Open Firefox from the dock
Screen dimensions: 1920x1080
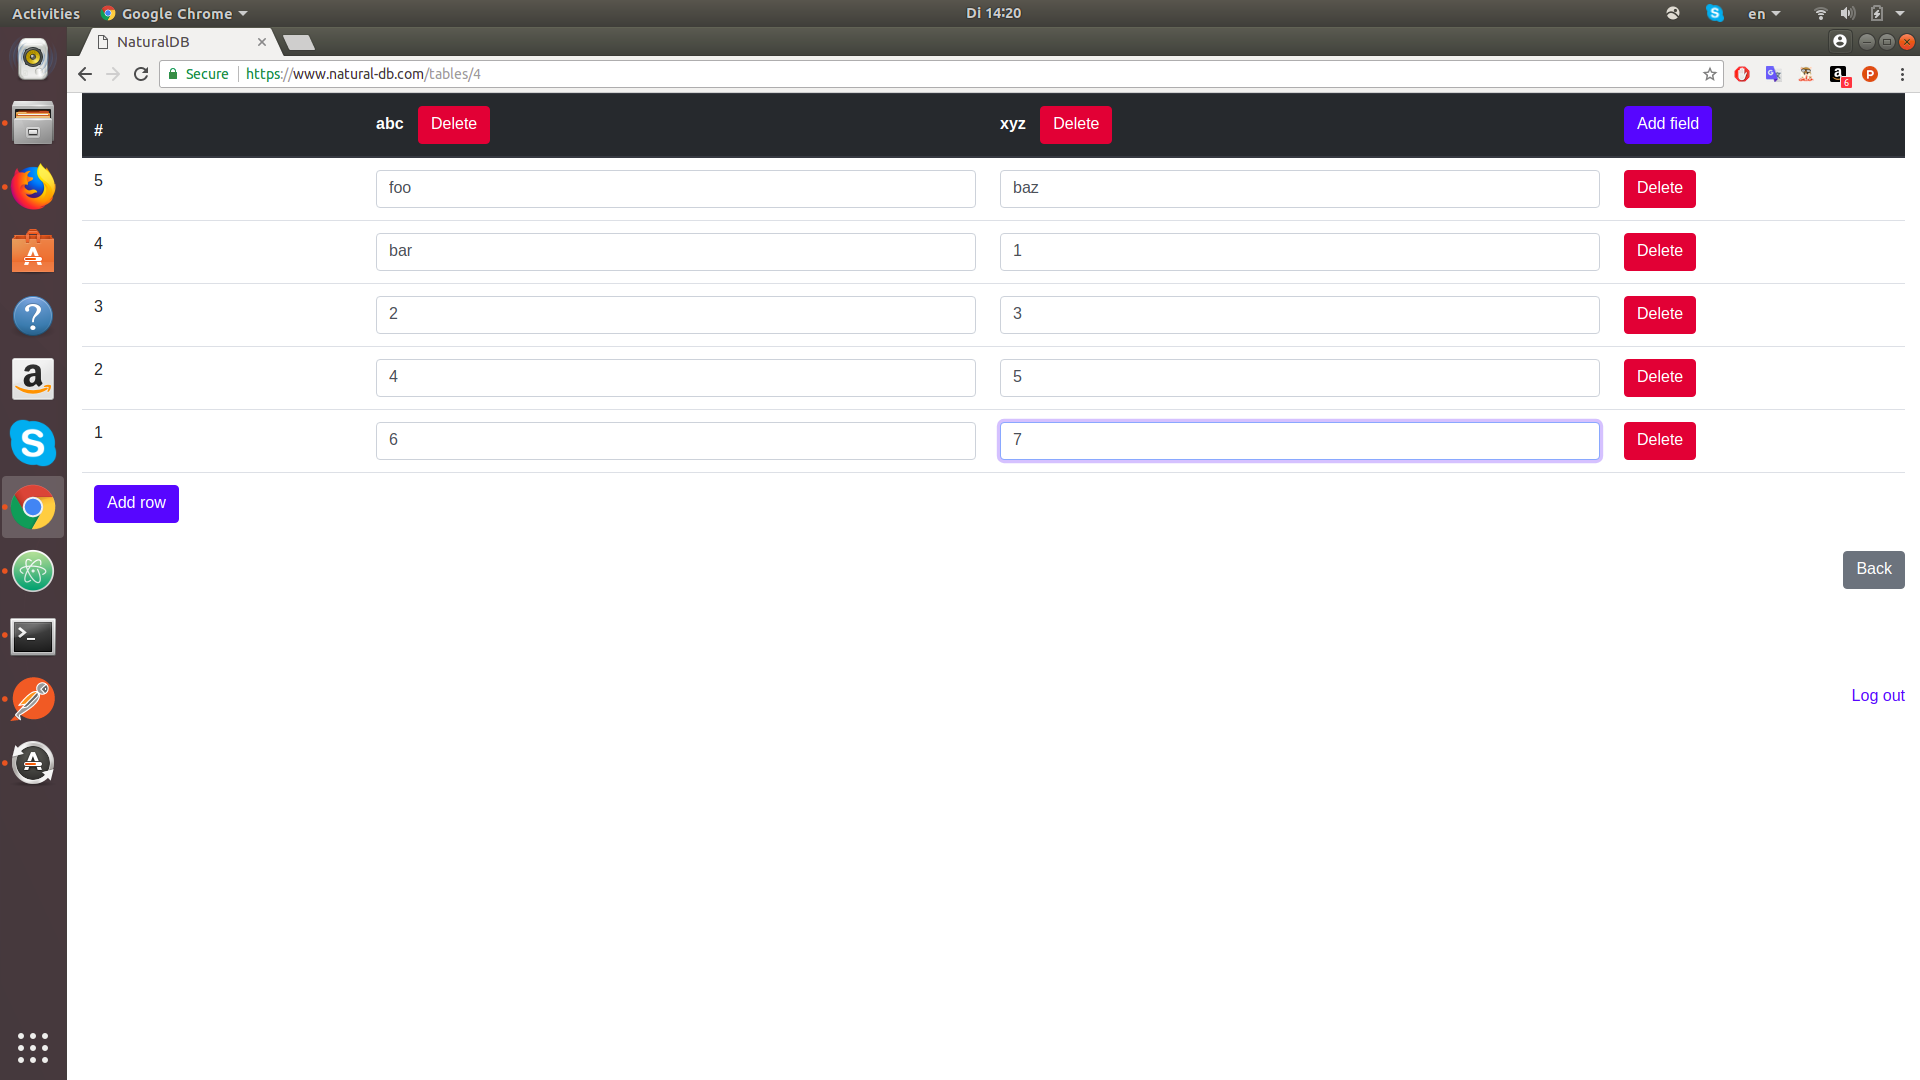[33, 187]
